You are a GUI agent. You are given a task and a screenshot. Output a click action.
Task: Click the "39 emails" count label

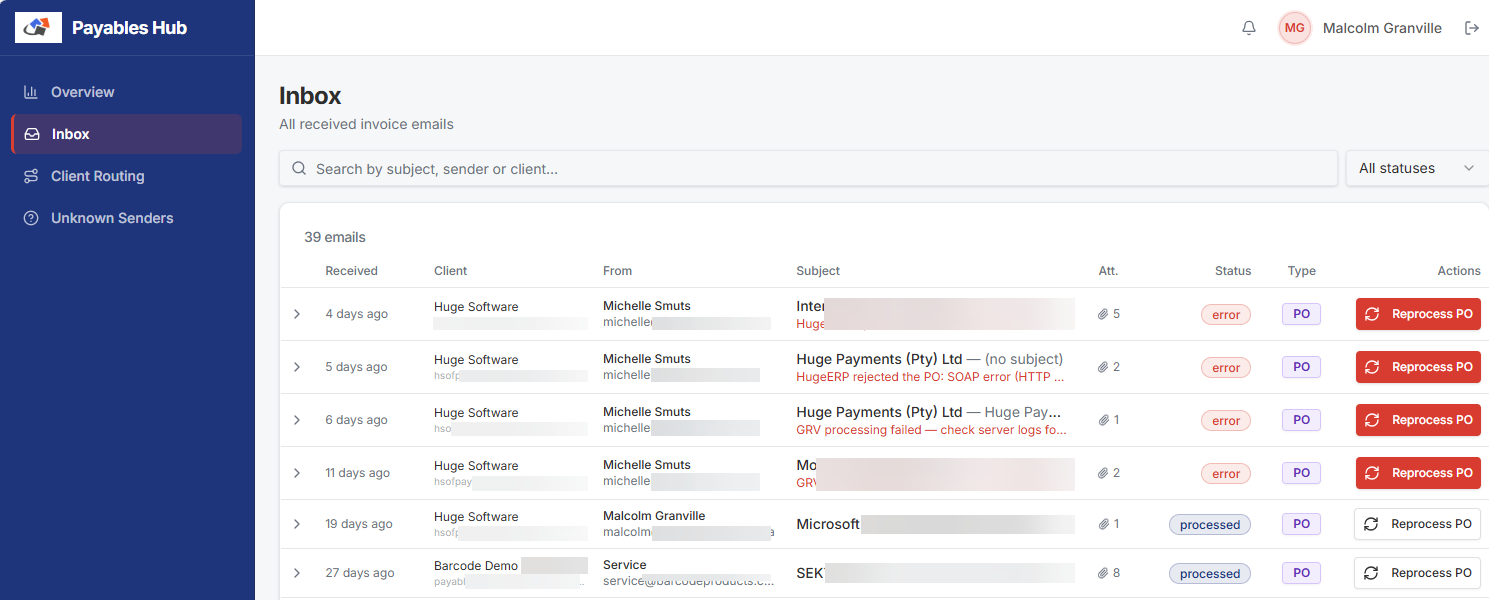(335, 238)
